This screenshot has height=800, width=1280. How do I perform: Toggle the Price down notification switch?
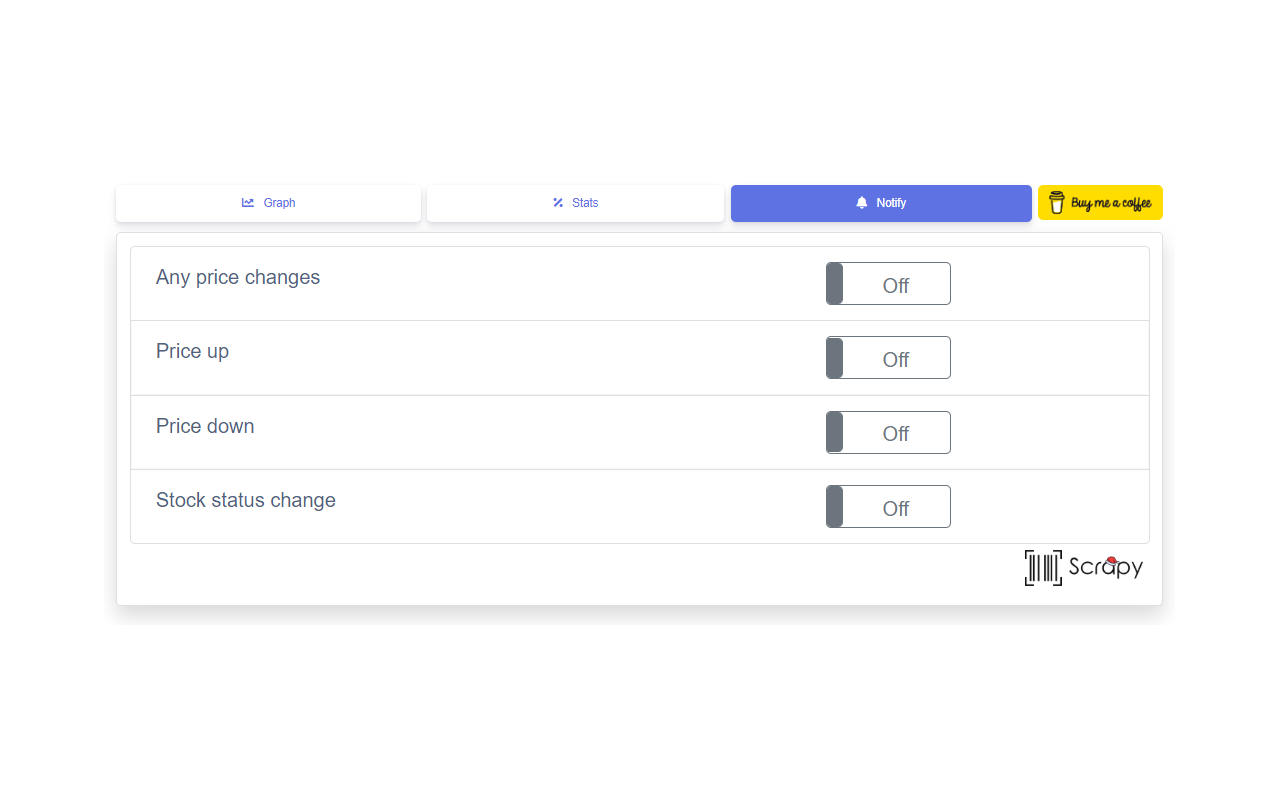[x=888, y=433]
